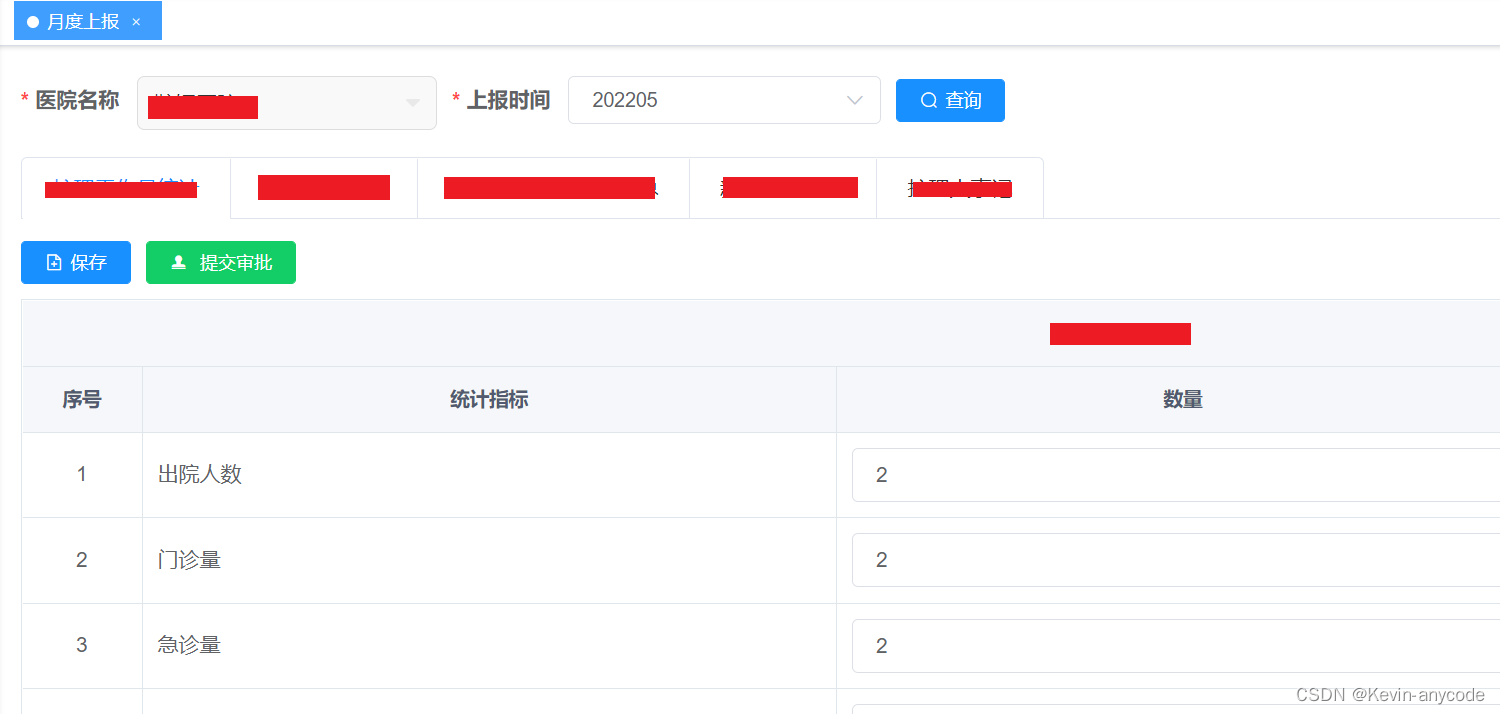Switch to the 月度上报 page tab
1500x714 pixels.
pyautogui.click(x=88, y=21)
